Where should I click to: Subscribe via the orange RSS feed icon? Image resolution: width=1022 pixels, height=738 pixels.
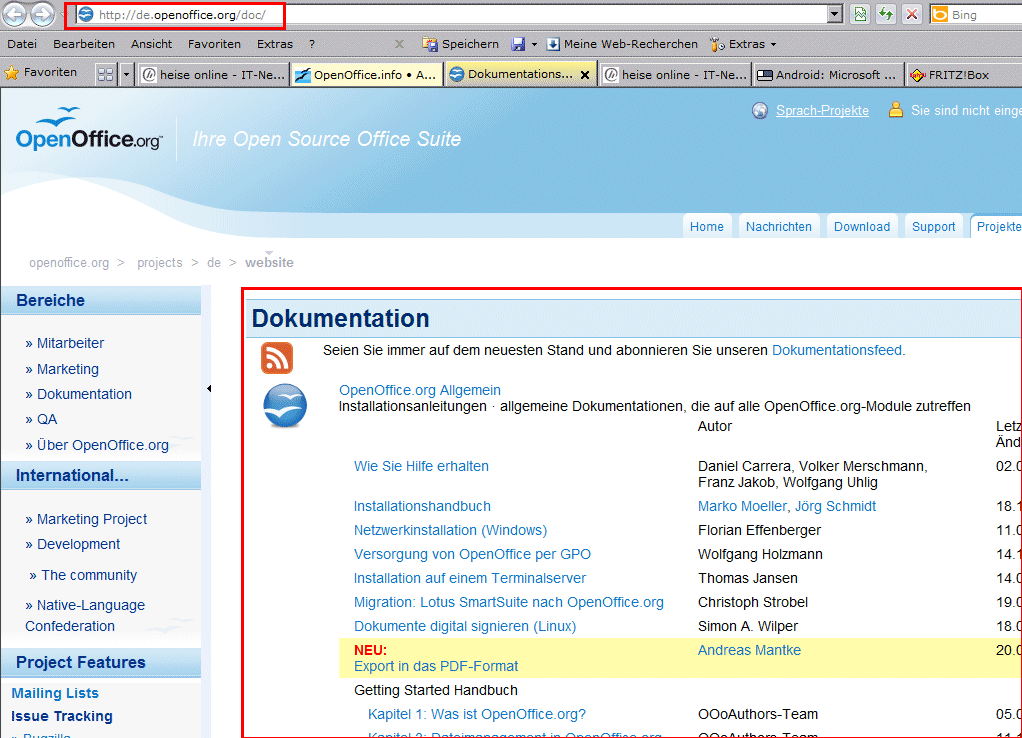coord(277,357)
